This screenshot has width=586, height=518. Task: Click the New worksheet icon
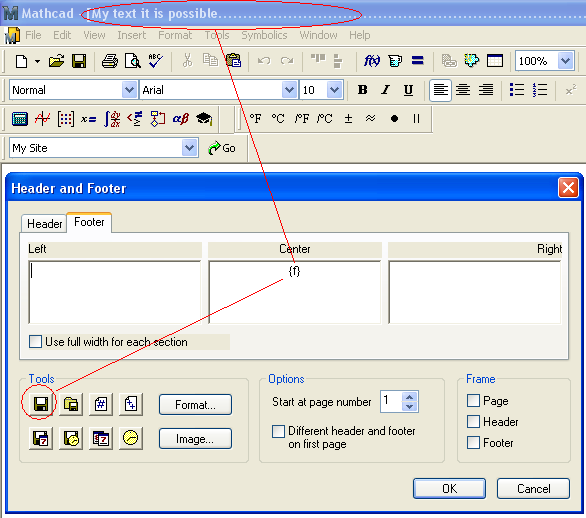click(x=21, y=61)
